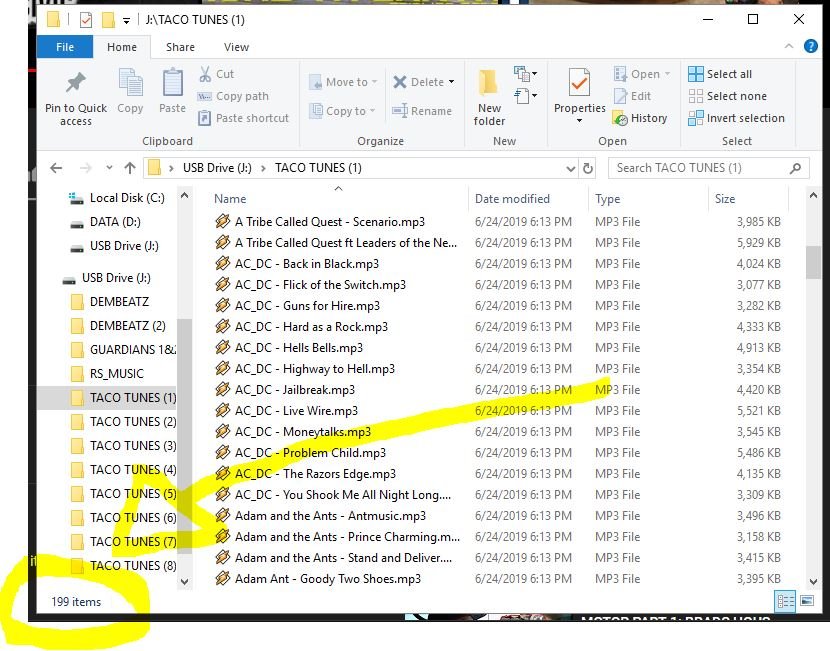This screenshot has height=651, width=830.
Task: Expand the Open button dropdown
Action: pyautogui.click(x=667, y=74)
